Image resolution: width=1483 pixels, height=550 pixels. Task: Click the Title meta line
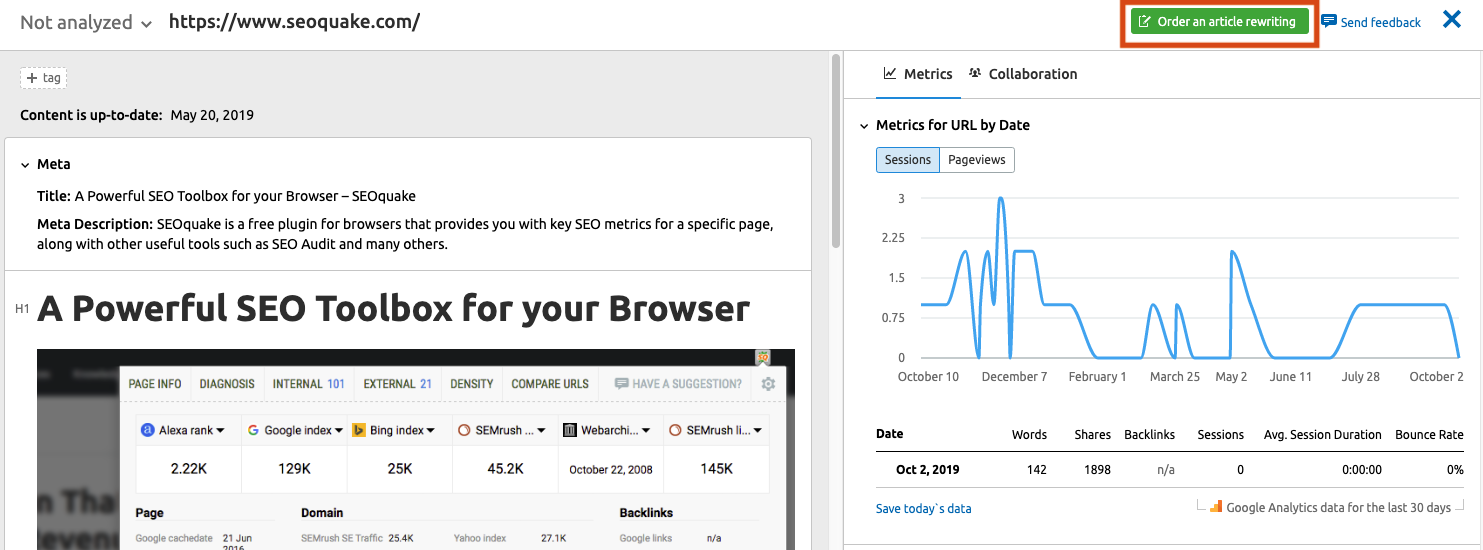pyautogui.click(x=226, y=196)
